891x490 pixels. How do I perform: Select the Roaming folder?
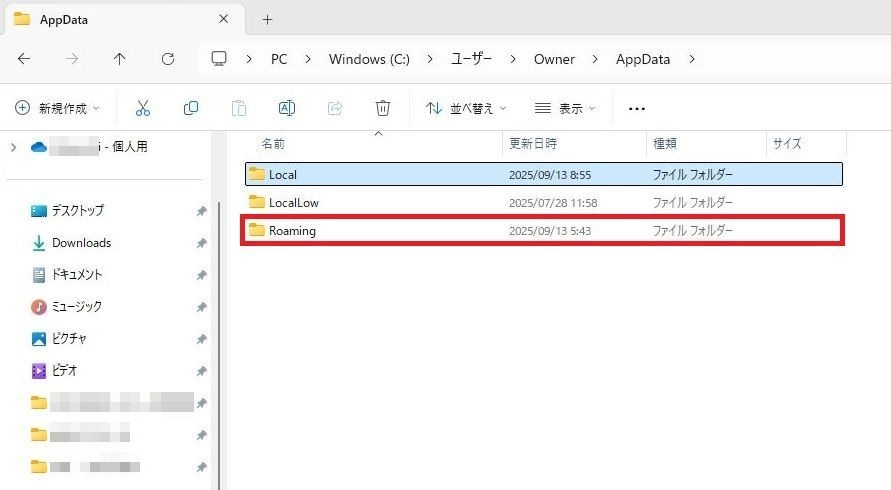click(292, 231)
